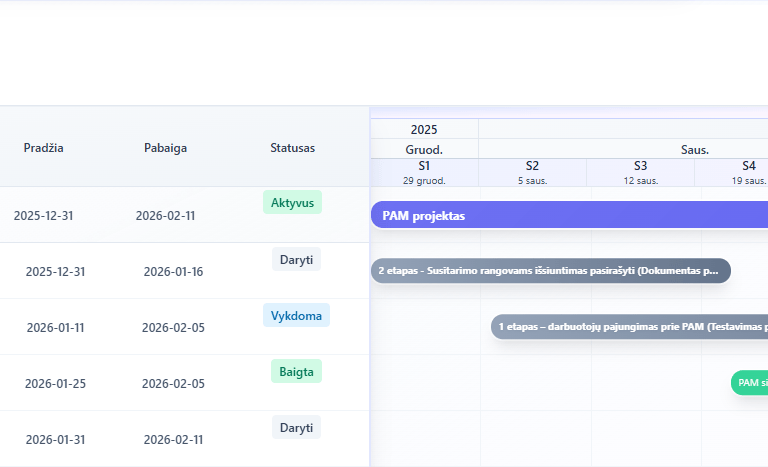The image size is (768, 467).
Task: Click the Vykdoma status badge
Action: 296,316
